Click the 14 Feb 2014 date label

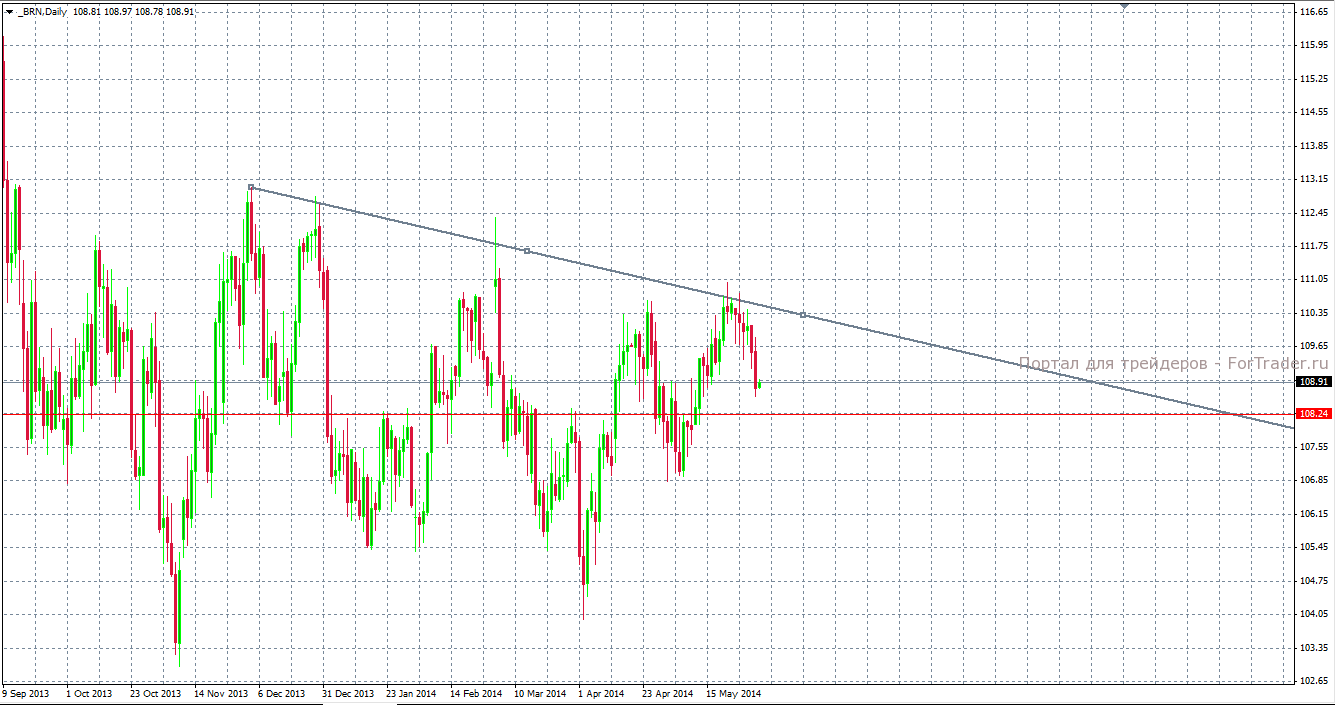[x=476, y=693]
